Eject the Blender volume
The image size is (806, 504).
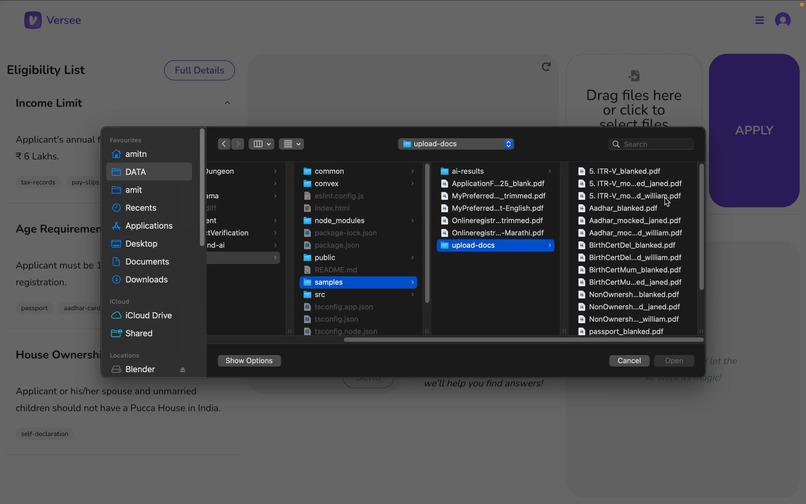click(x=182, y=369)
